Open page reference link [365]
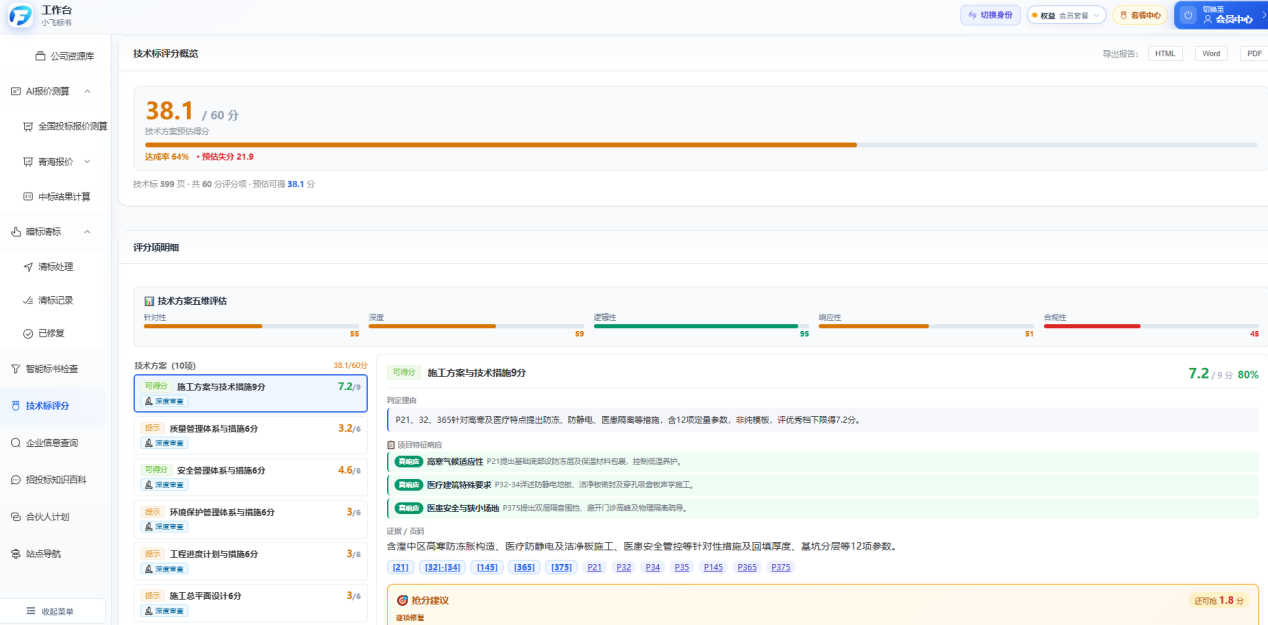Image resolution: width=1268 pixels, height=625 pixels. click(x=523, y=568)
